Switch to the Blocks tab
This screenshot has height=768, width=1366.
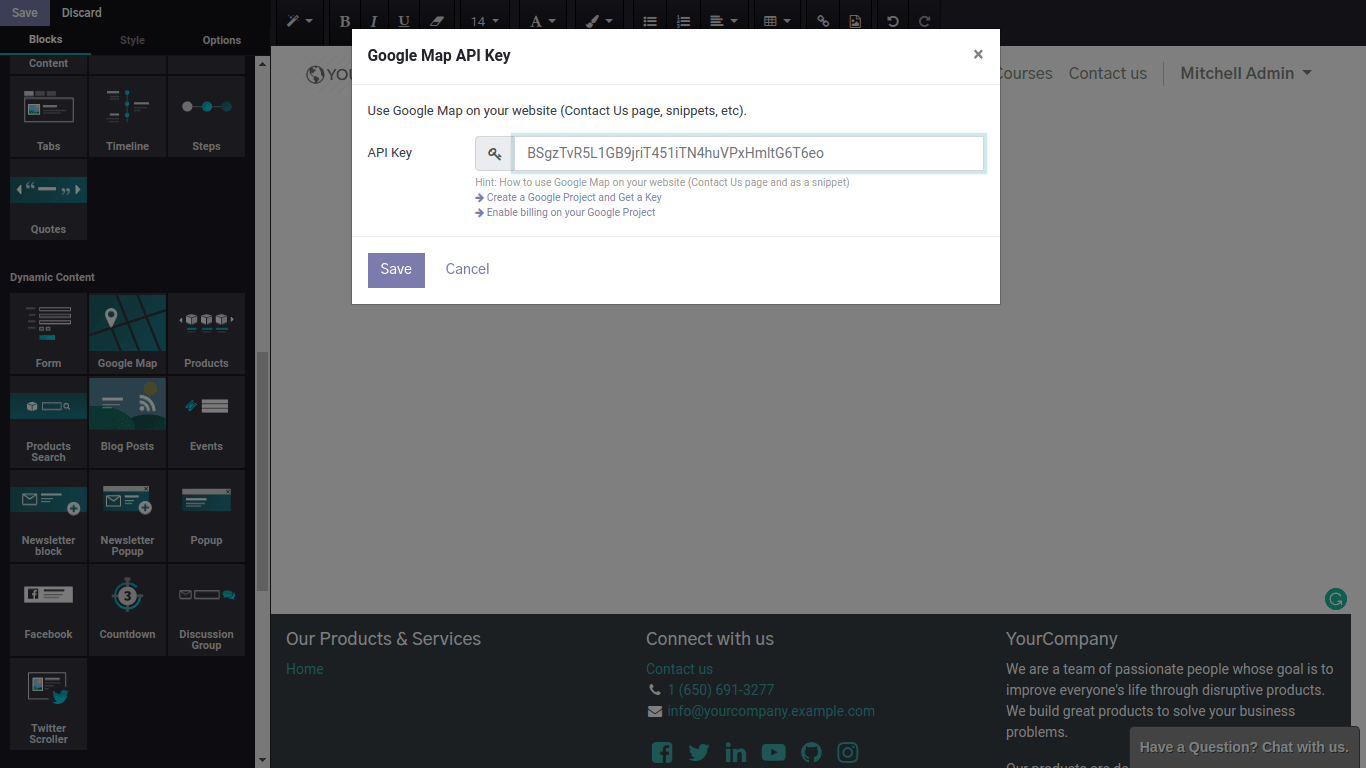(x=45, y=40)
